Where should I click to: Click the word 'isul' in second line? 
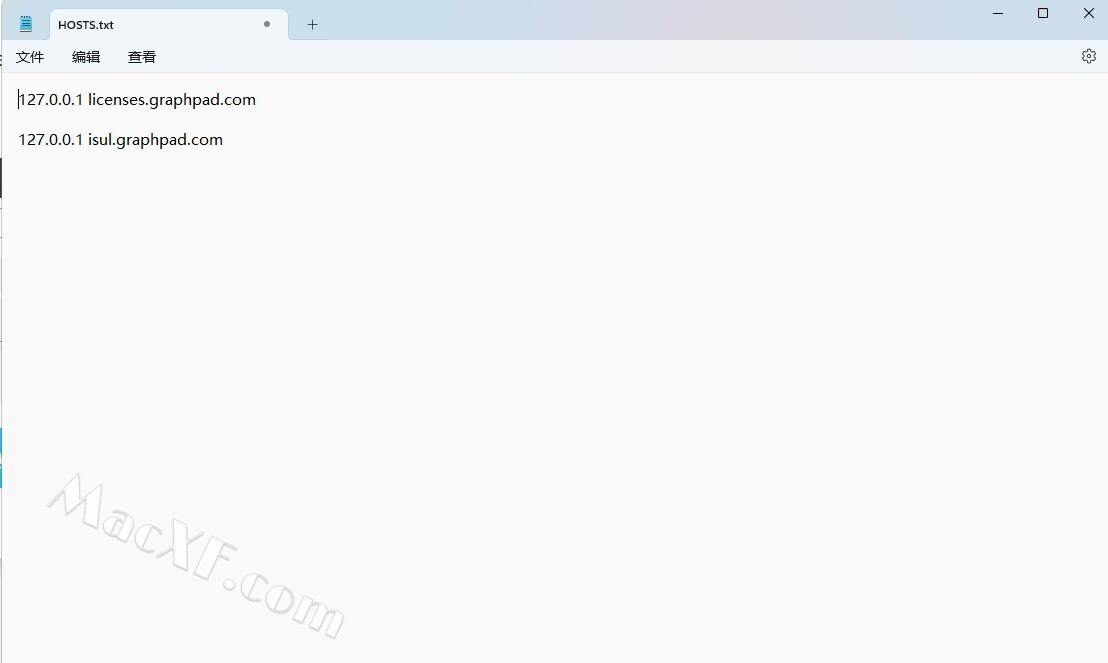click(100, 140)
